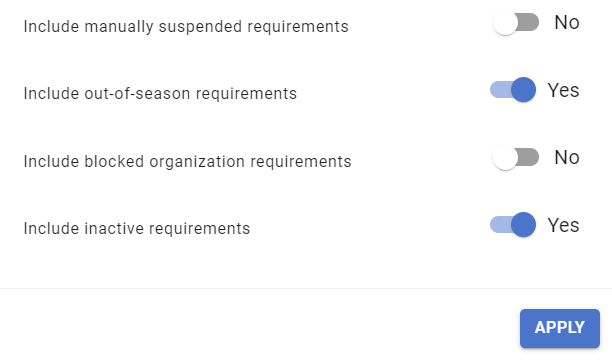This screenshot has width=612, height=362.
Task: Click 'Include inactive requirements' label text
Action: coord(137,228)
